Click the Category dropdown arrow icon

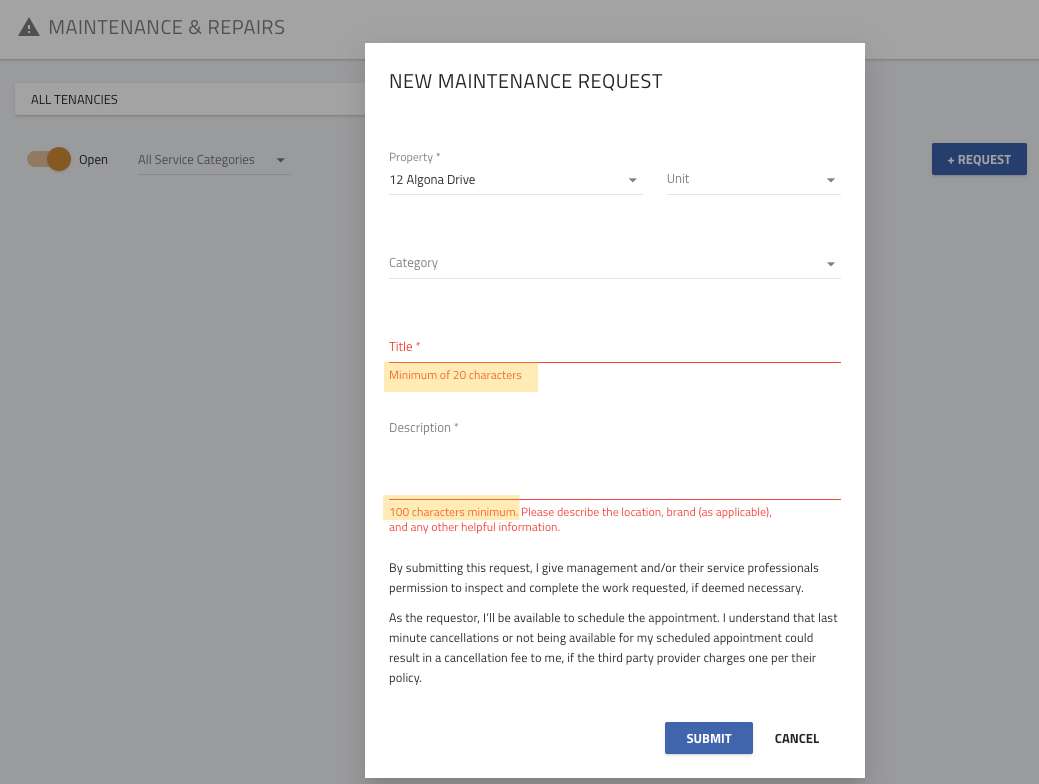[x=830, y=264]
